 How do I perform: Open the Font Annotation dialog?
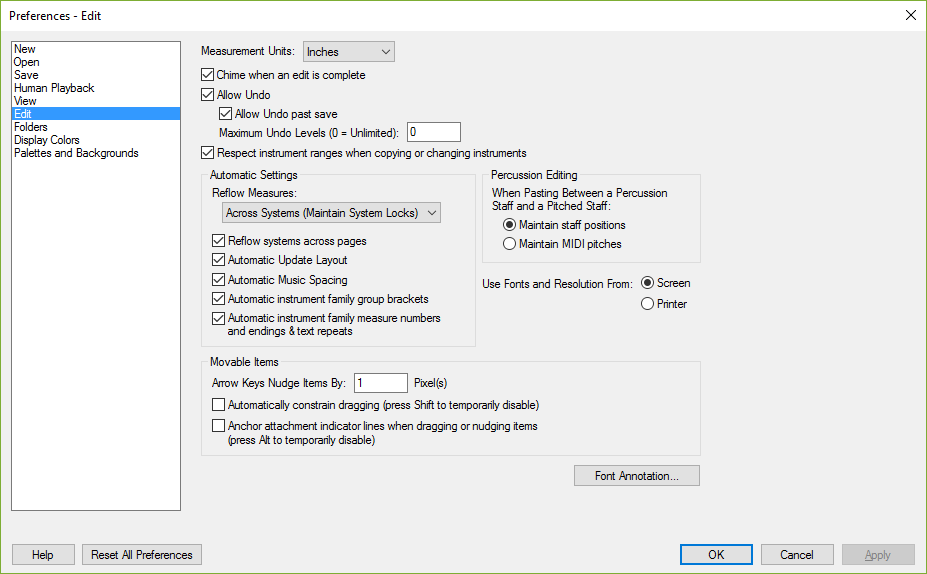coord(637,476)
